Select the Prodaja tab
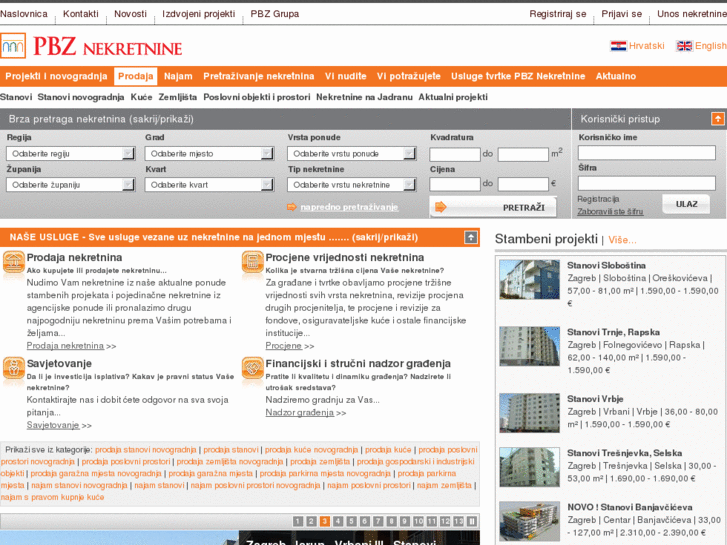This screenshot has height=545, width=727. tap(135, 76)
